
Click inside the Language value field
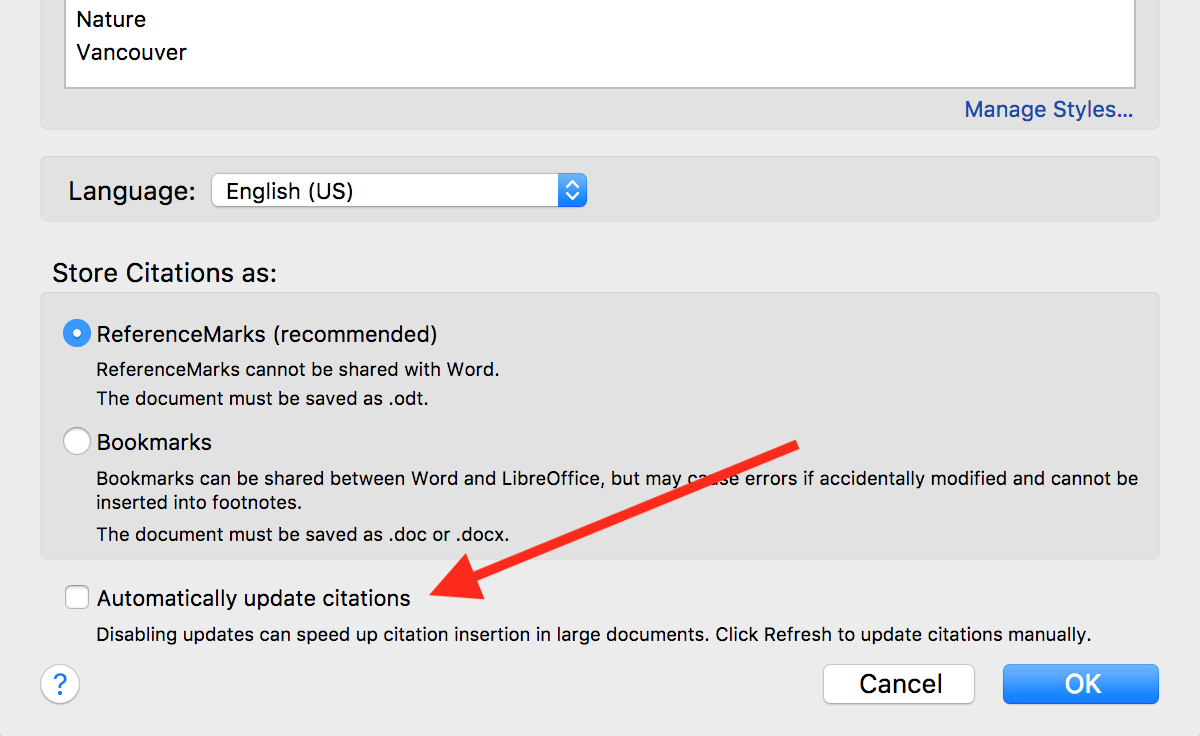pos(350,190)
